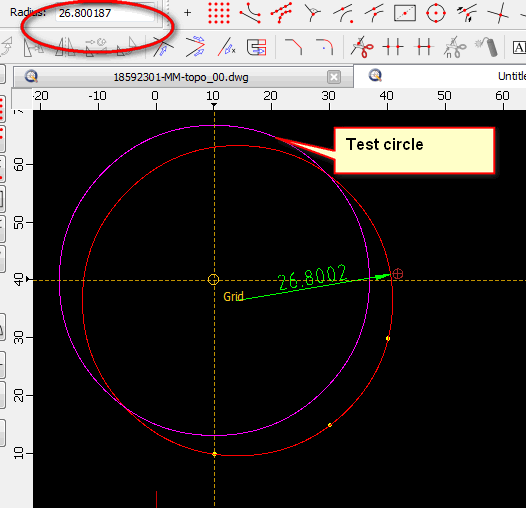Switch to the Untitled drawing tab
This screenshot has height=508, width=526.
[440, 77]
